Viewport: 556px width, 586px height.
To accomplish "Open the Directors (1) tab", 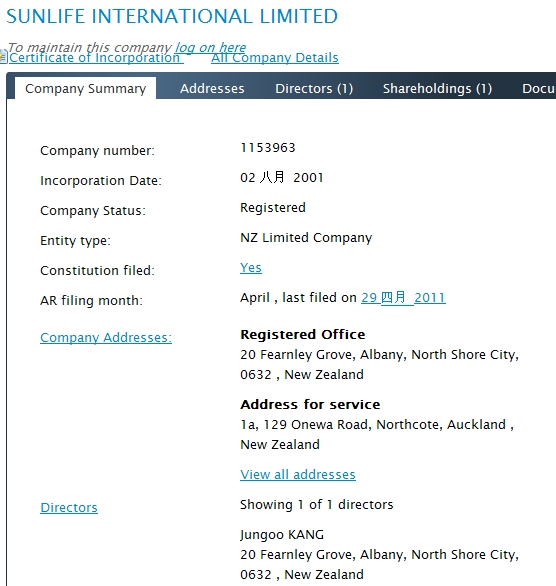I will click(314, 89).
